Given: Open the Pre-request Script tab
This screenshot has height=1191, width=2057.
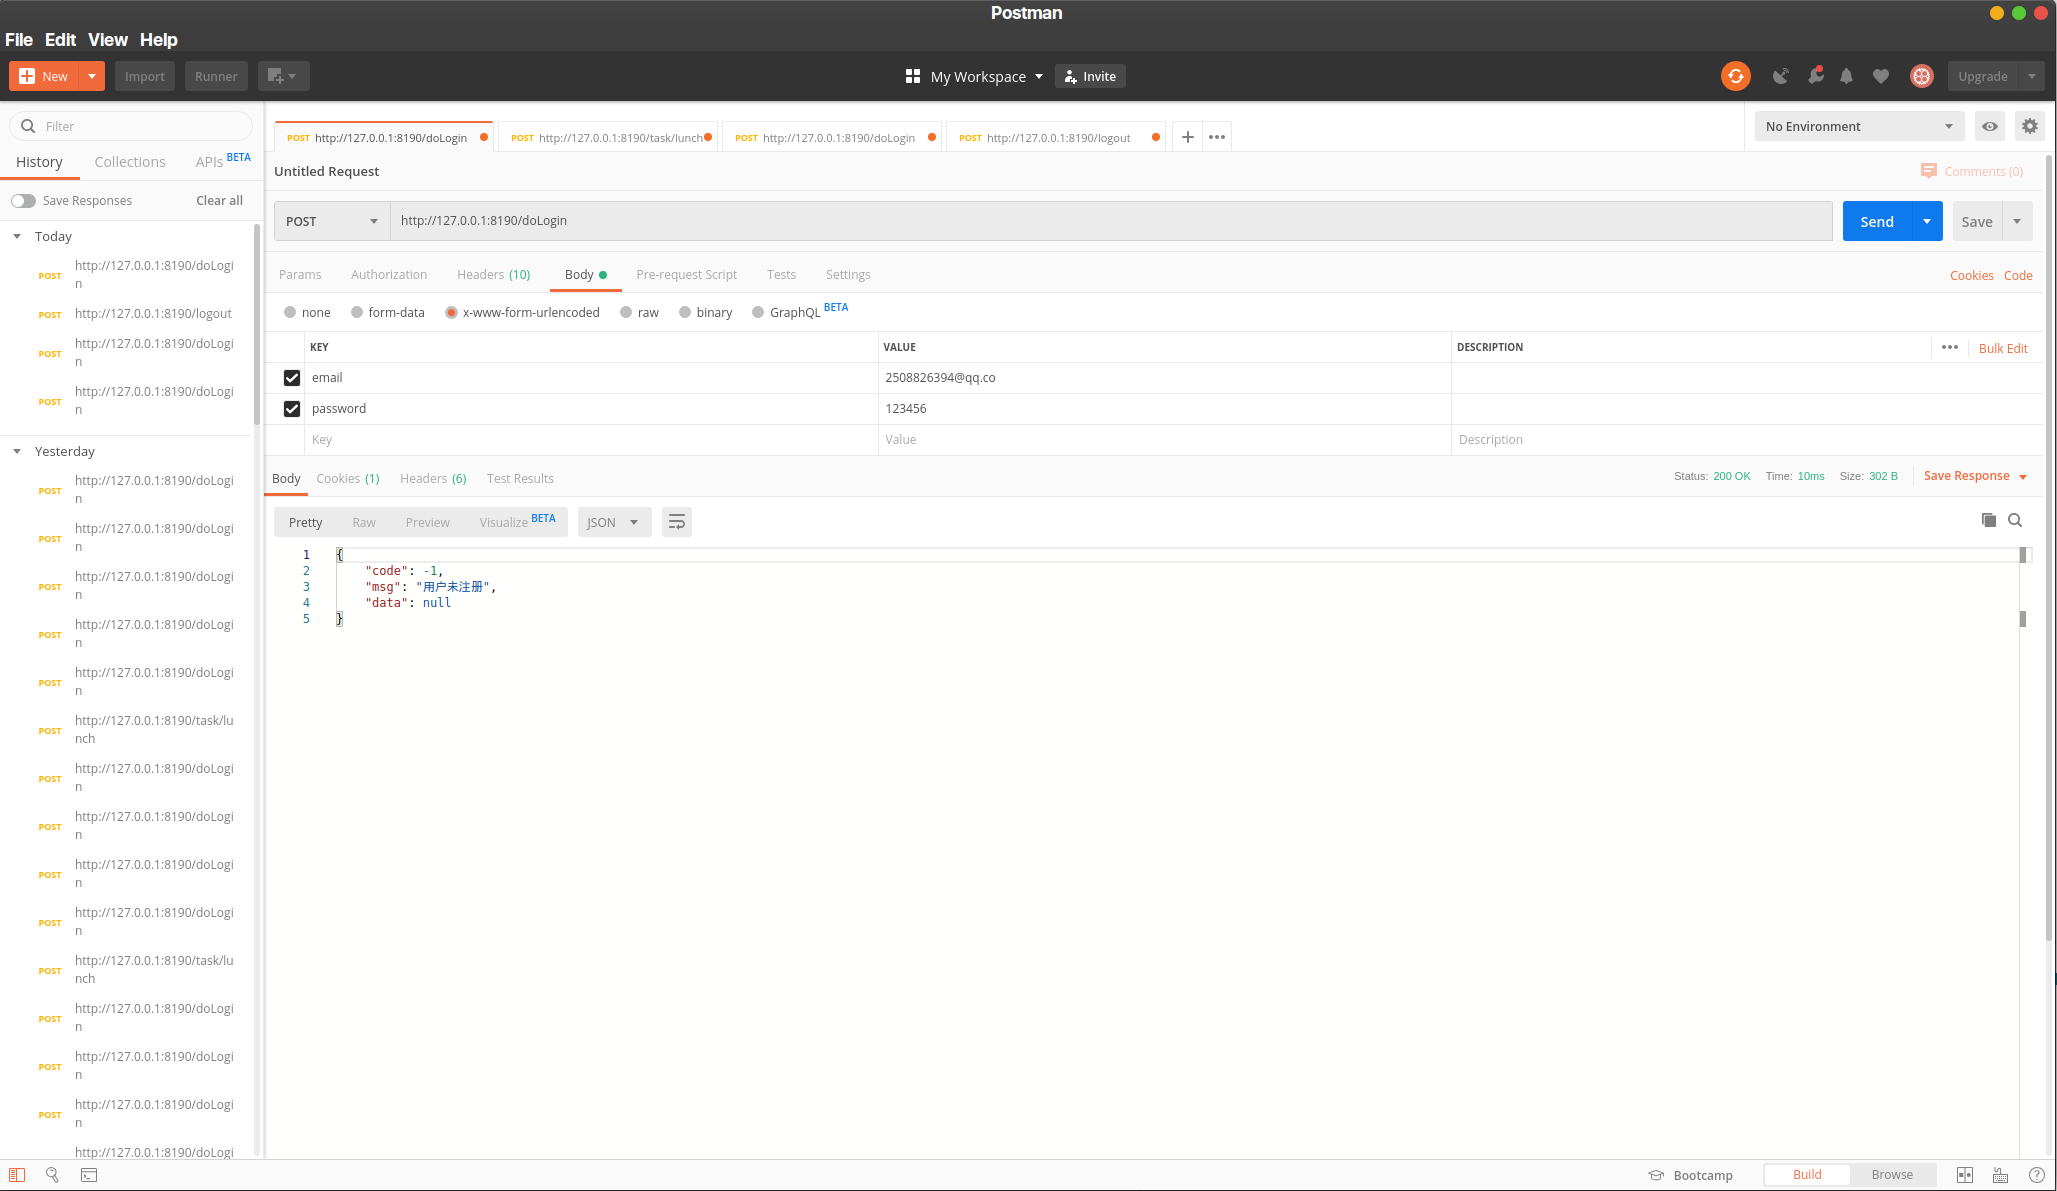Looking at the screenshot, I should pyautogui.click(x=686, y=274).
